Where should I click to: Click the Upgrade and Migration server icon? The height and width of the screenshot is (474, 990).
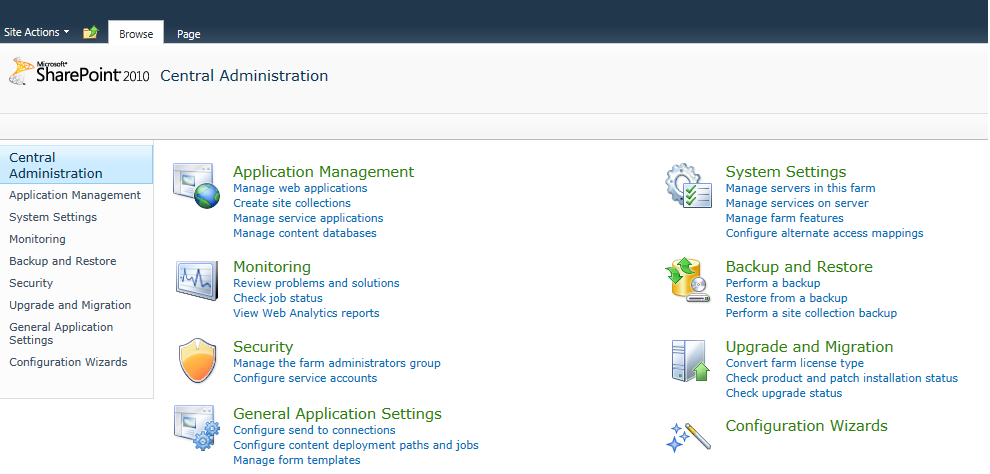(691, 360)
